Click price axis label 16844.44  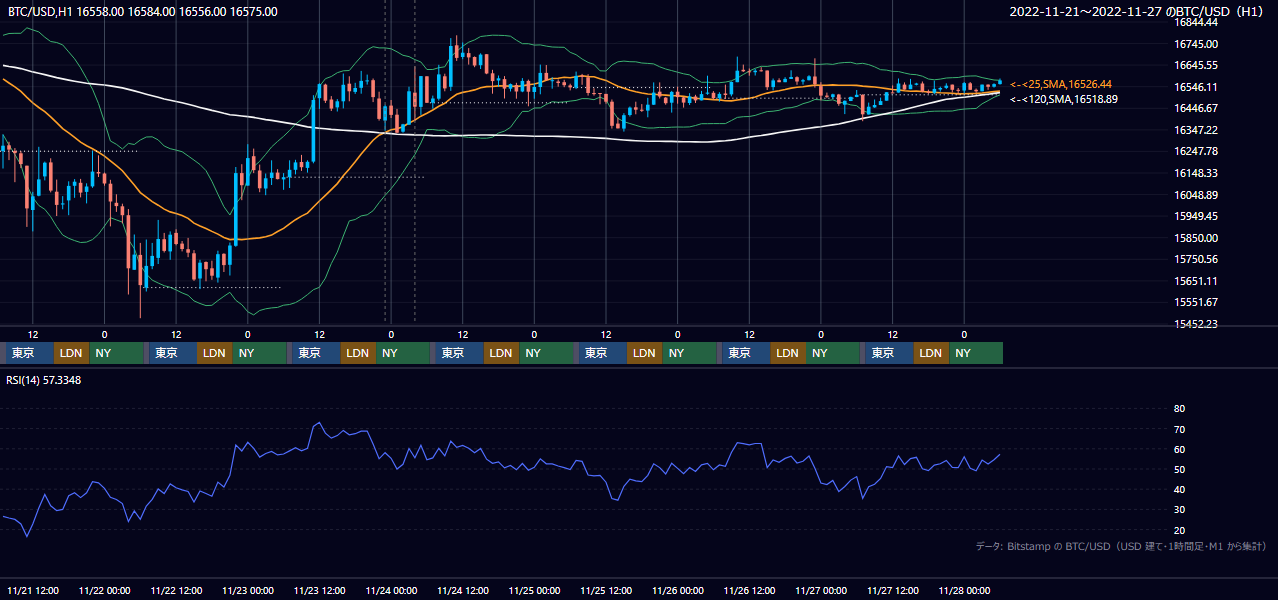tap(1196, 22)
